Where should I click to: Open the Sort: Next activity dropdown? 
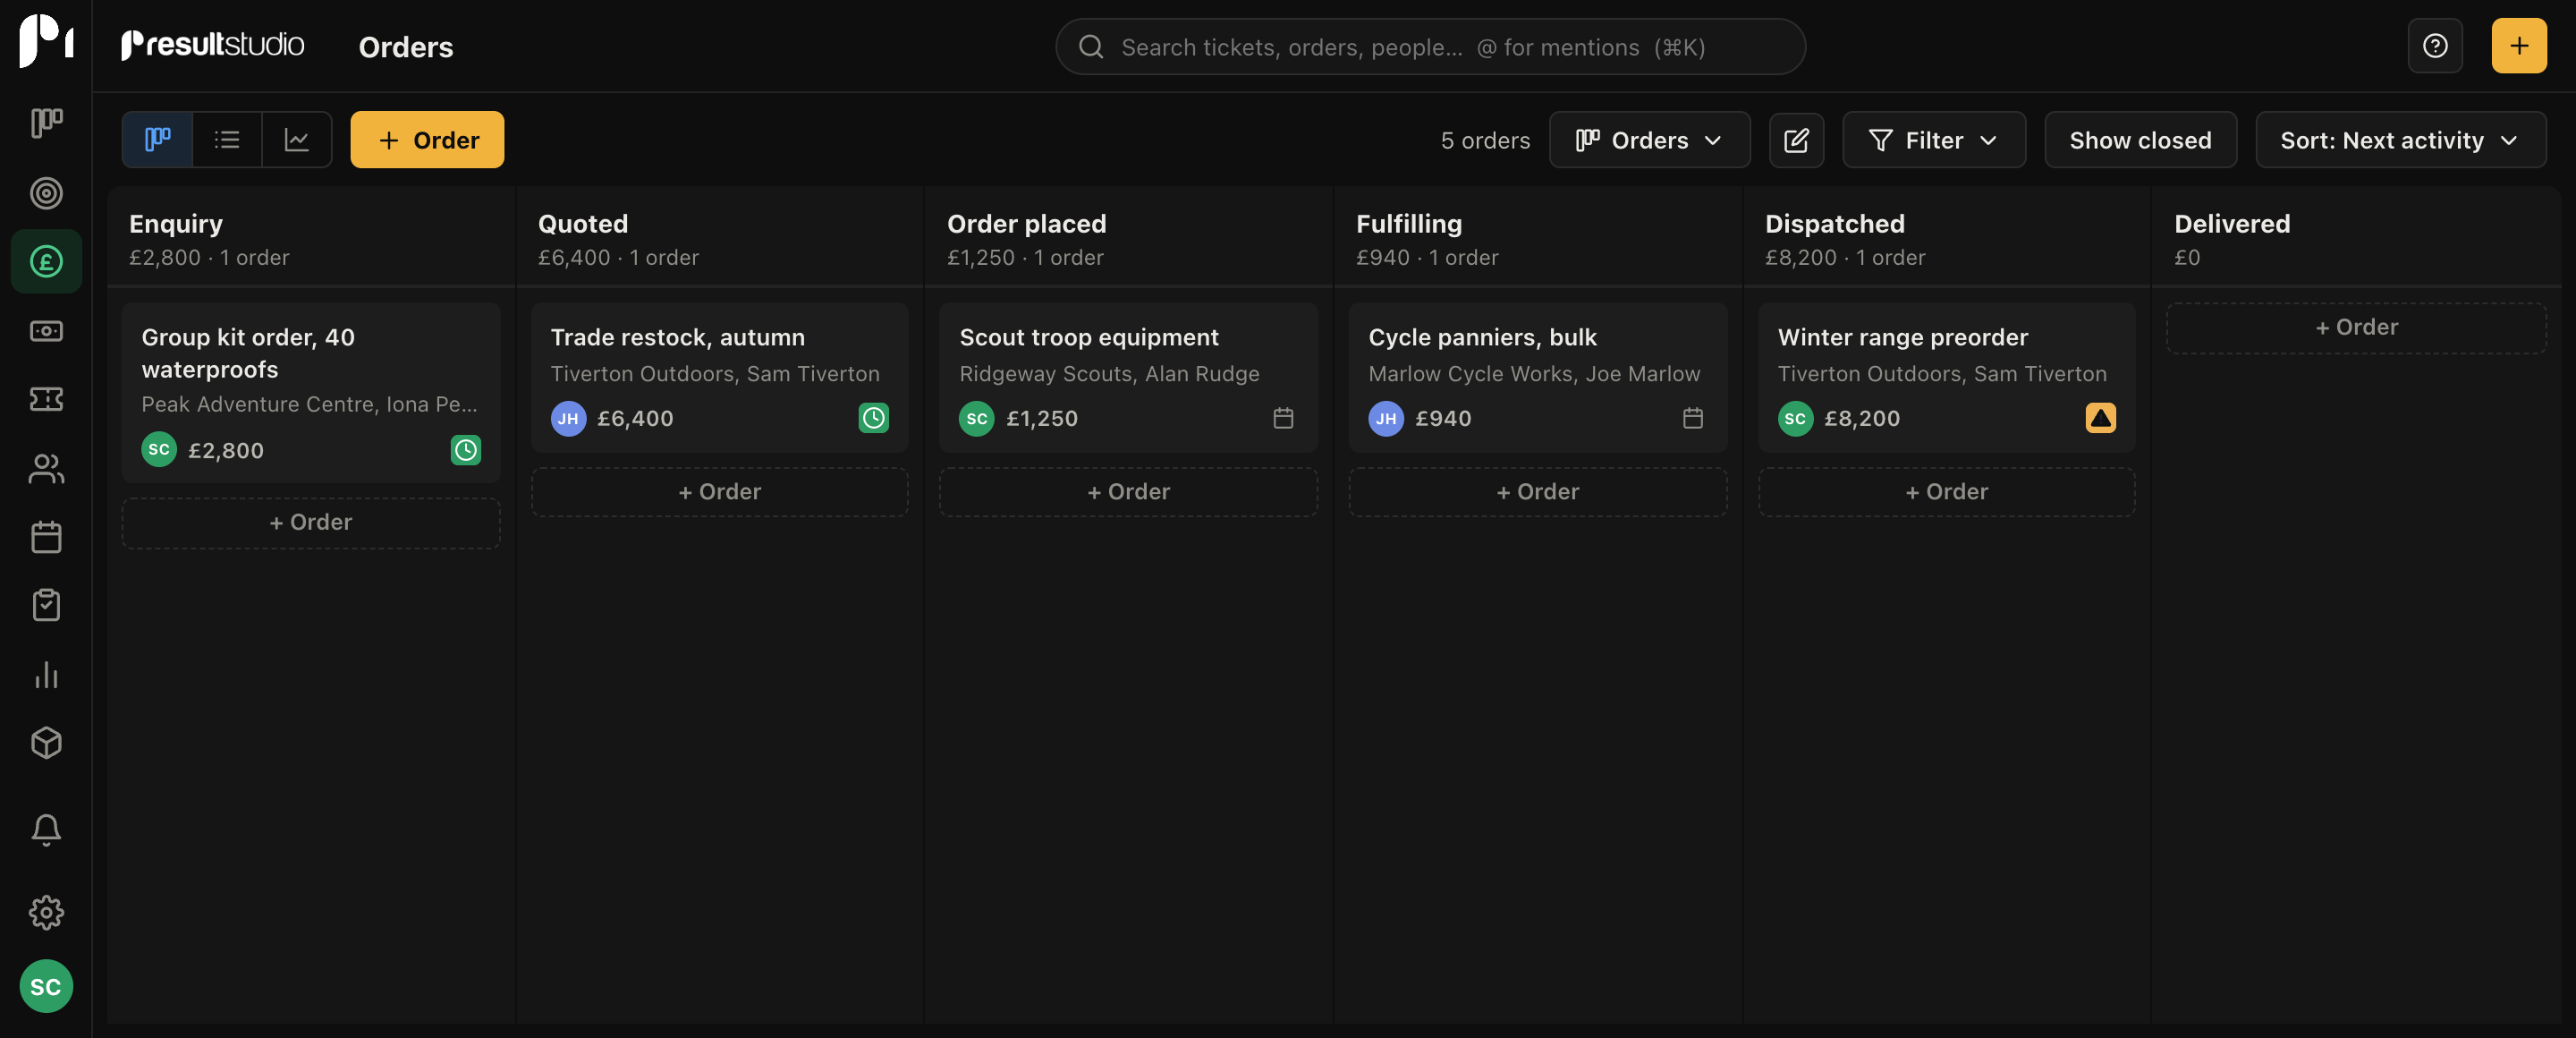2400,140
